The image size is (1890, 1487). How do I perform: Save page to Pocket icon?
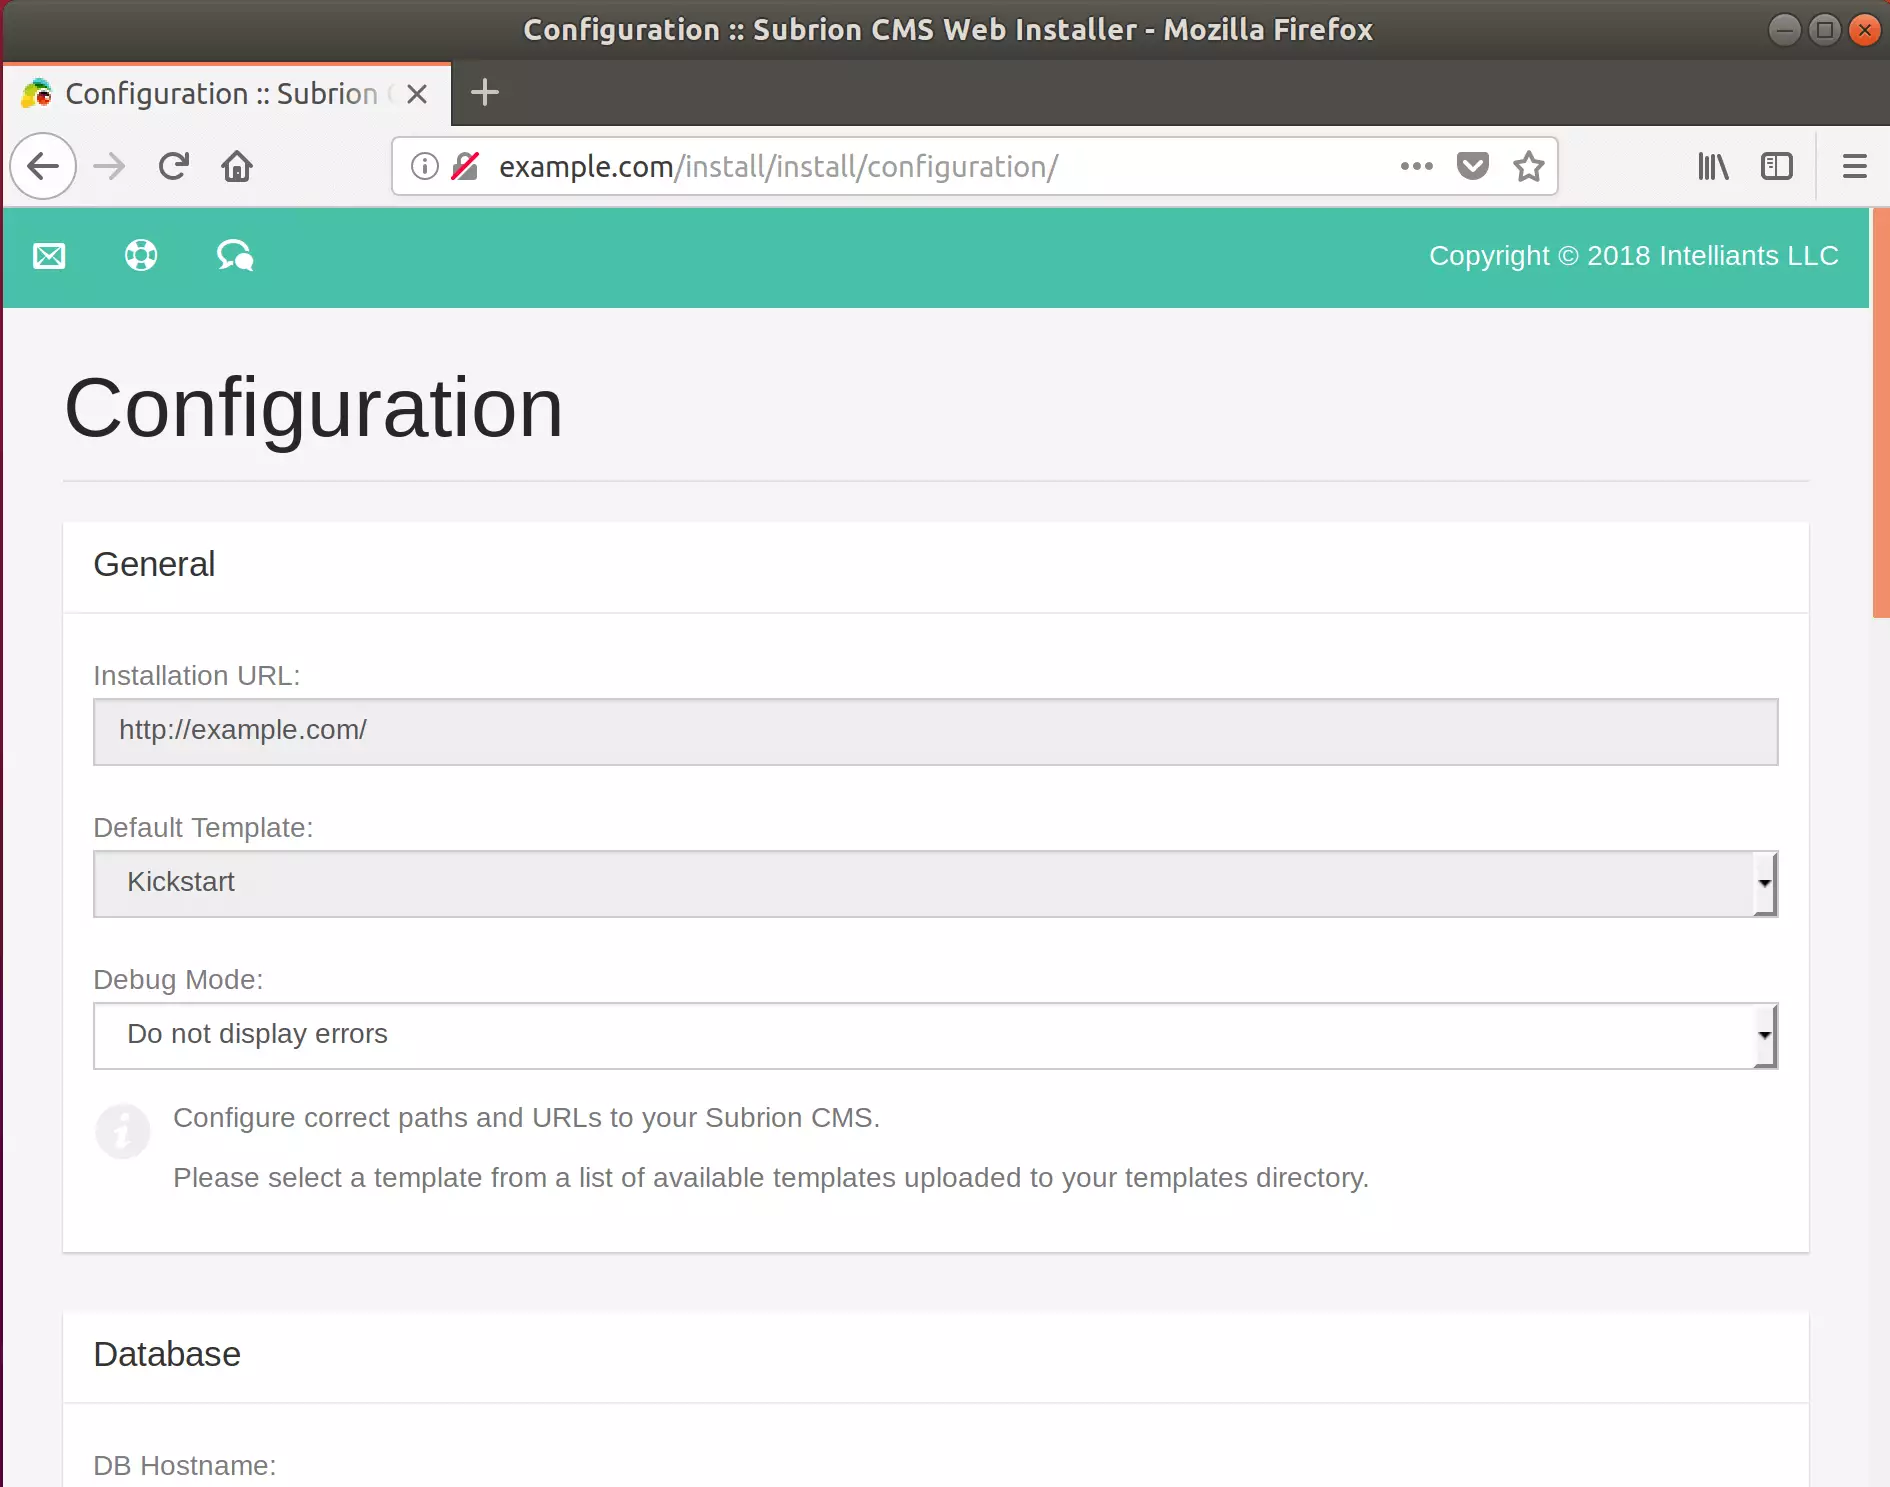[1473, 166]
